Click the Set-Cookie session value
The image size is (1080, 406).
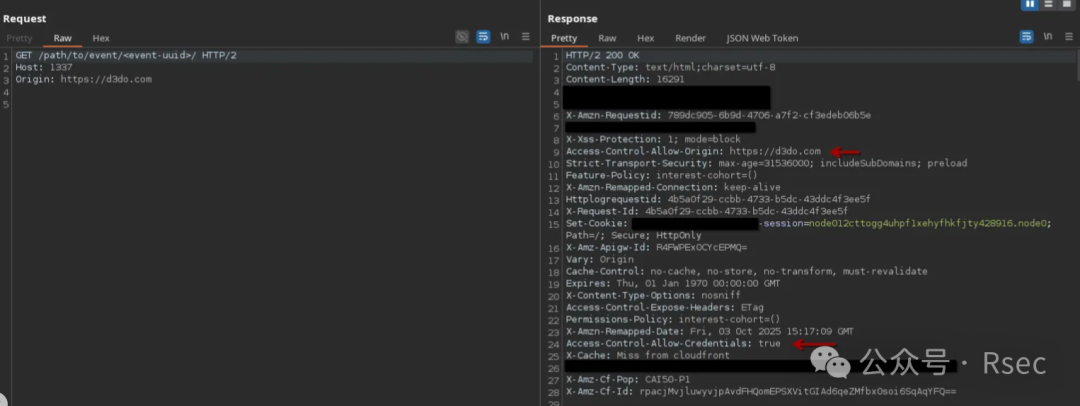coord(928,223)
